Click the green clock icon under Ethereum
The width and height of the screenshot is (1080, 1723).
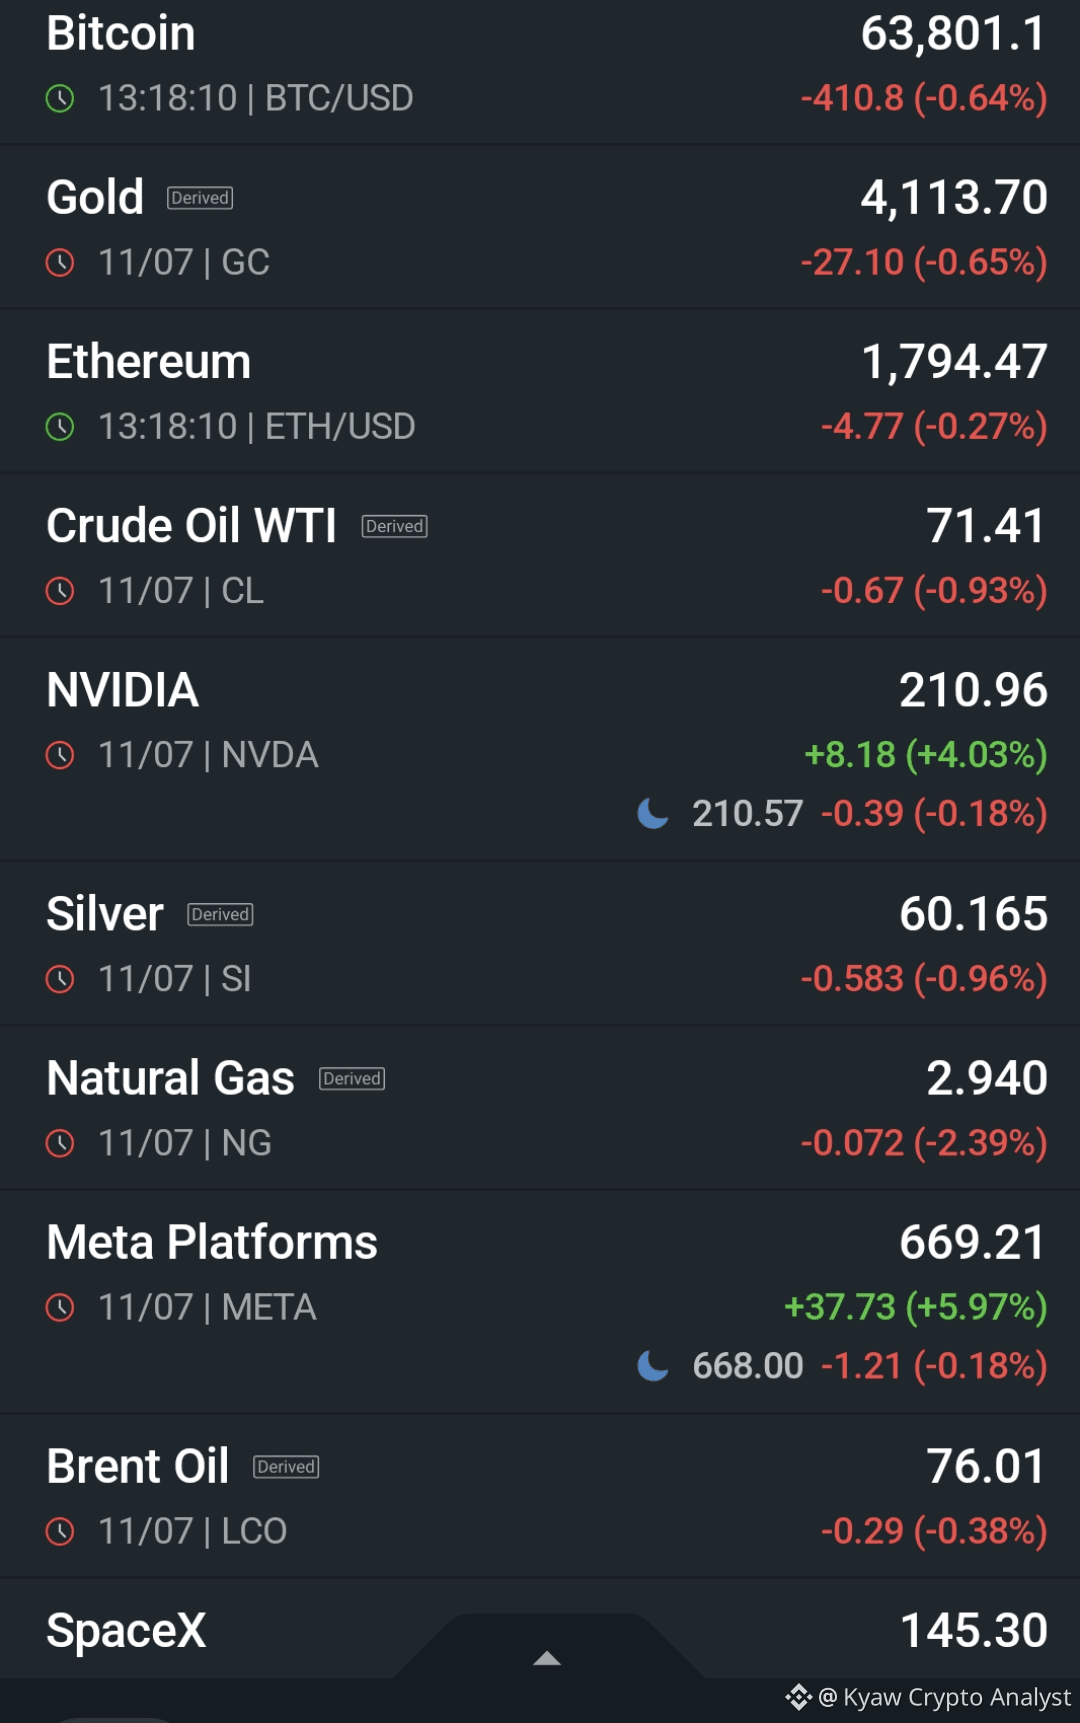click(60, 427)
